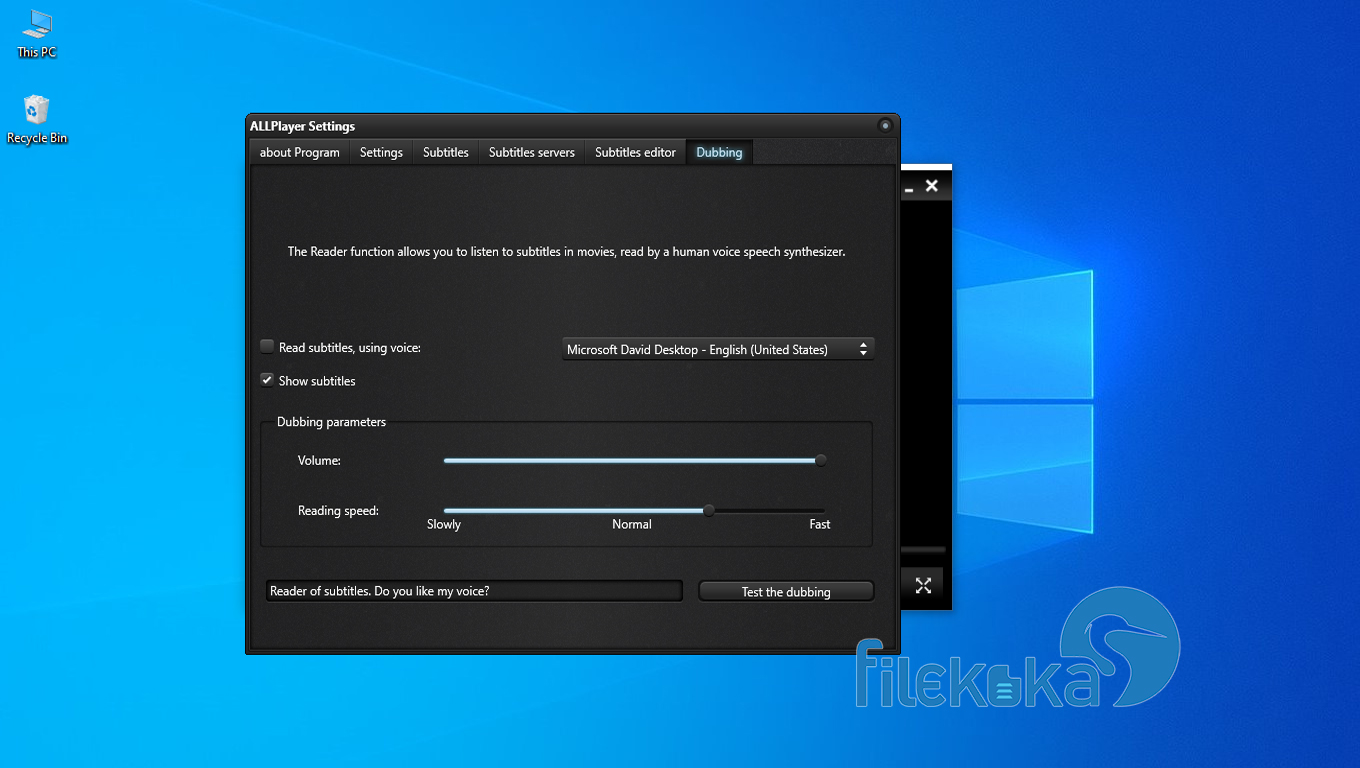
Task: Click the Reading speed slider handle
Action: click(709, 510)
